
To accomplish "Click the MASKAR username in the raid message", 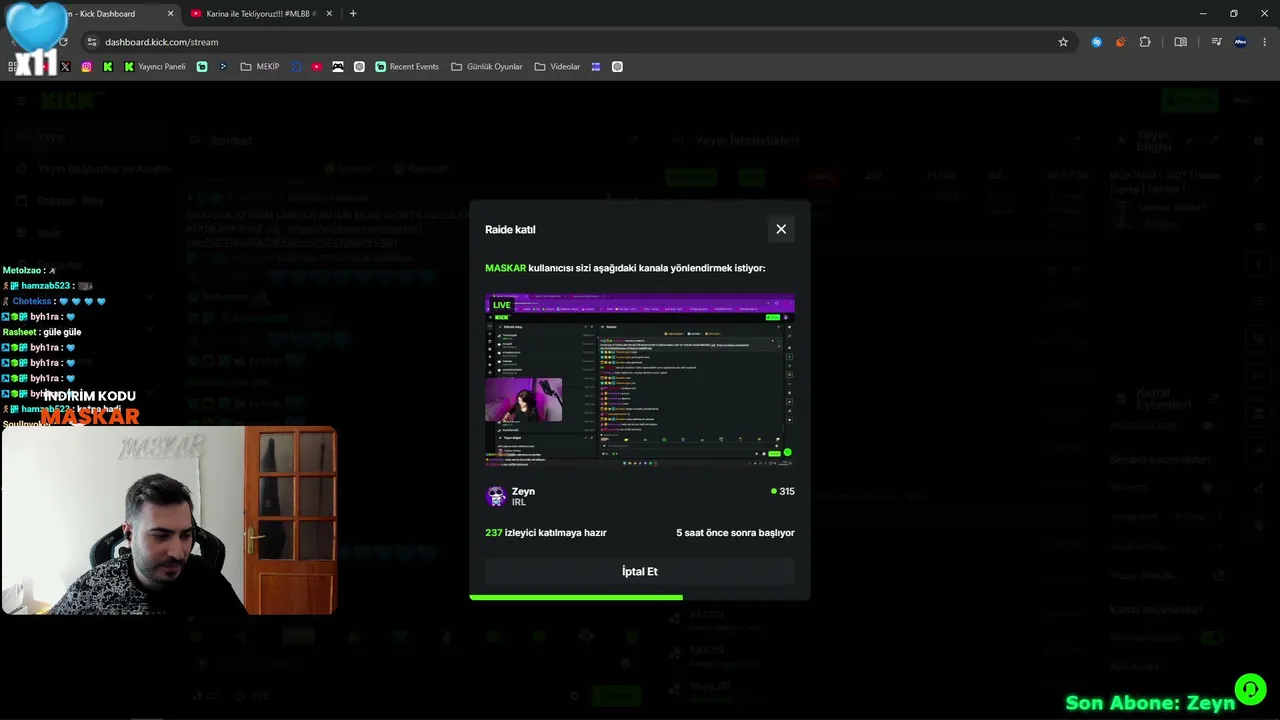I will tap(505, 268).
